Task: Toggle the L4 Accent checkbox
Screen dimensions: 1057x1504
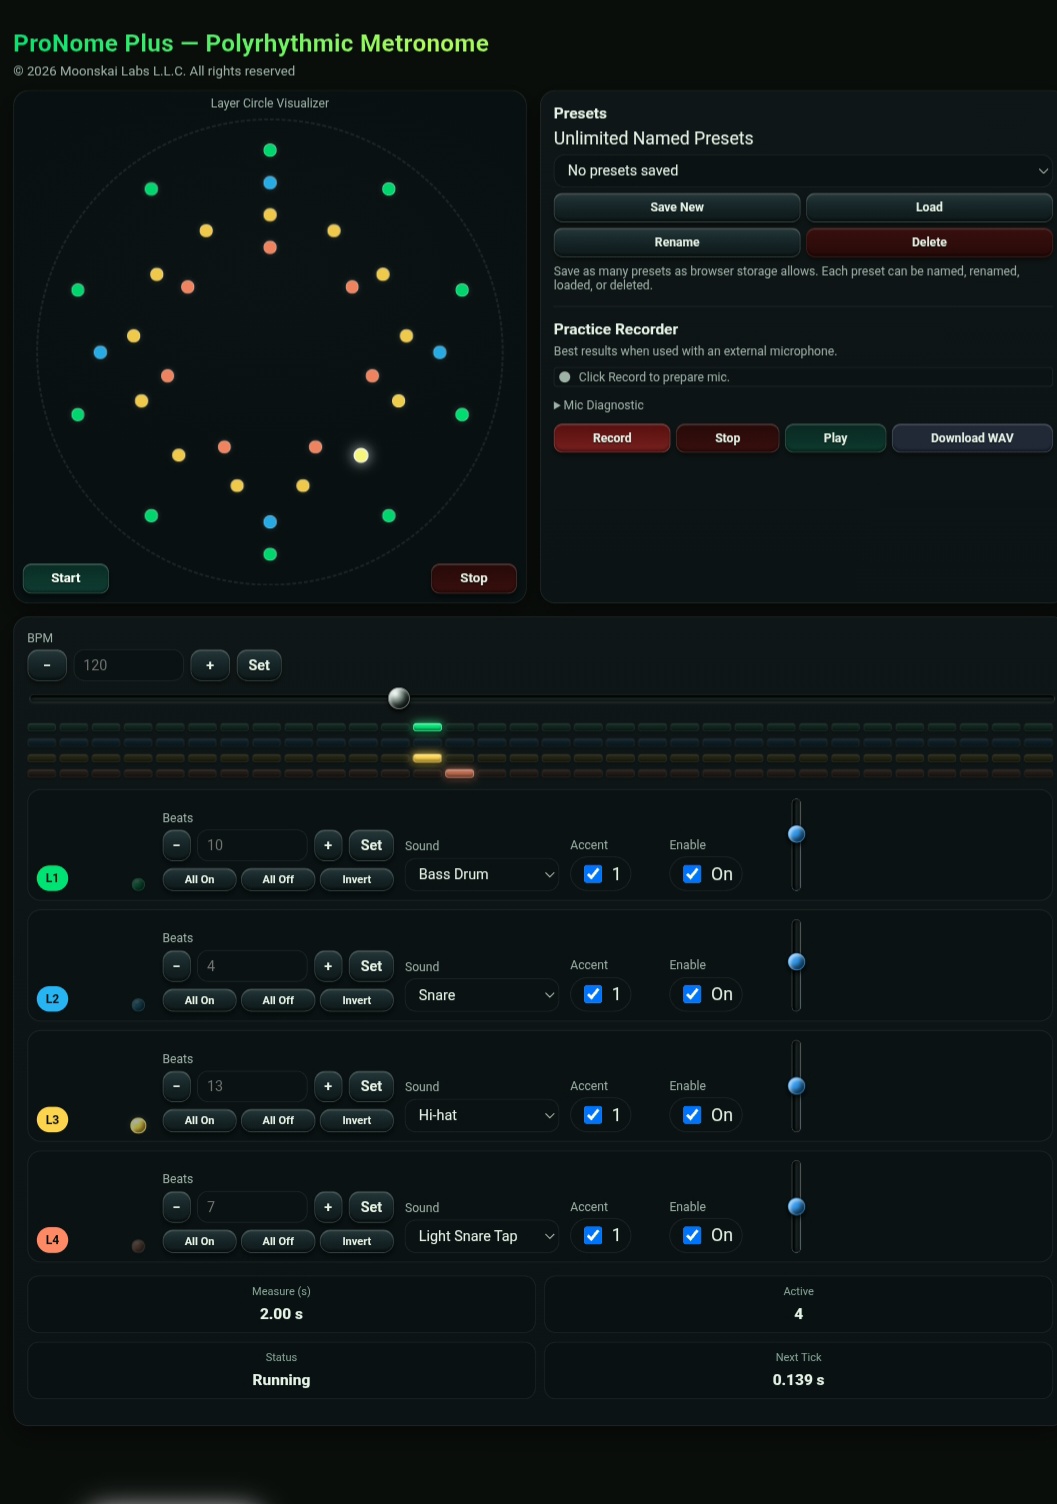Action: point(593,1235)
